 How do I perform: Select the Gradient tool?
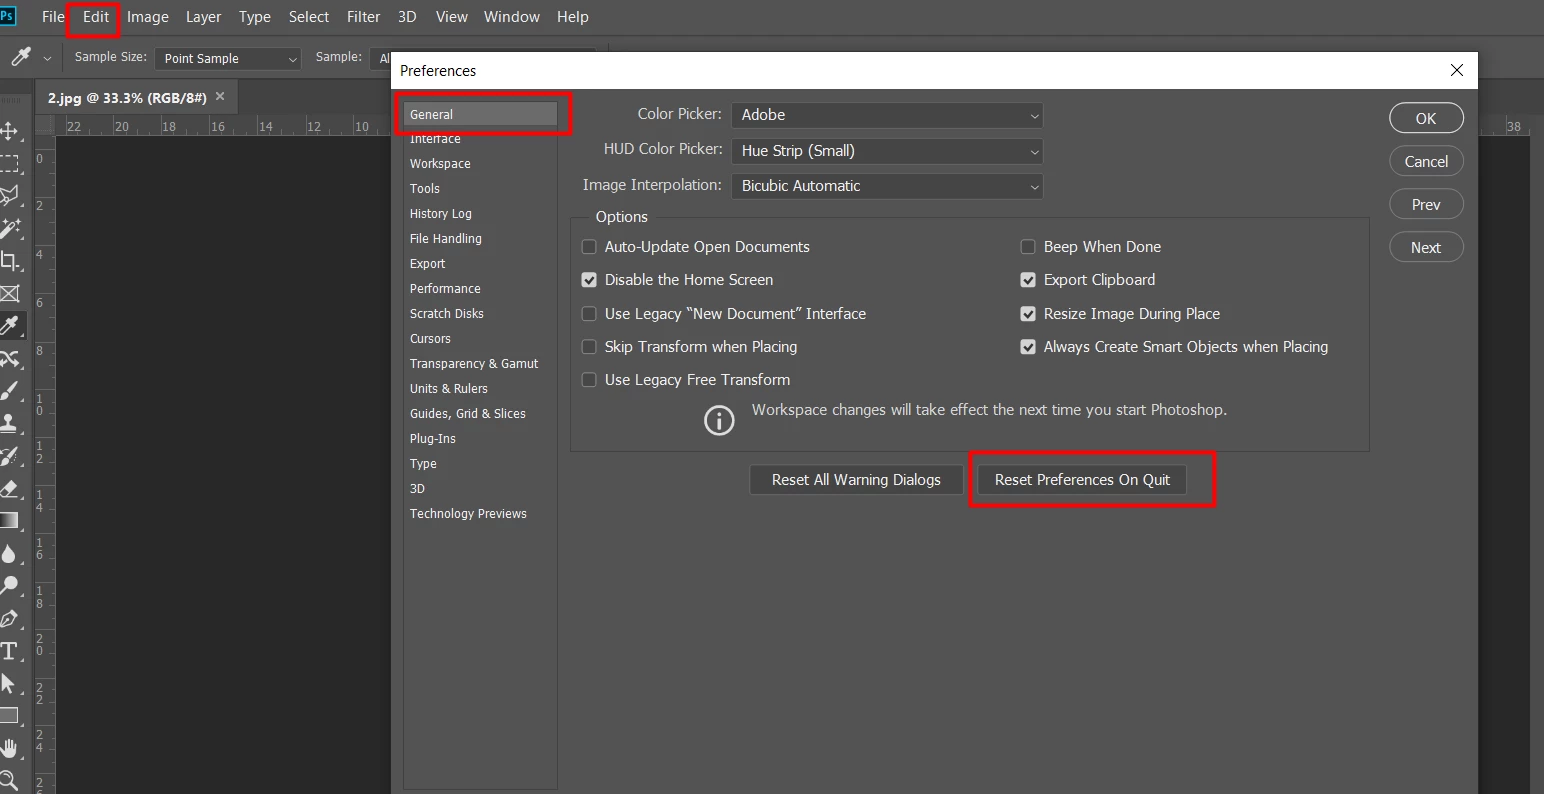[10, 520]
